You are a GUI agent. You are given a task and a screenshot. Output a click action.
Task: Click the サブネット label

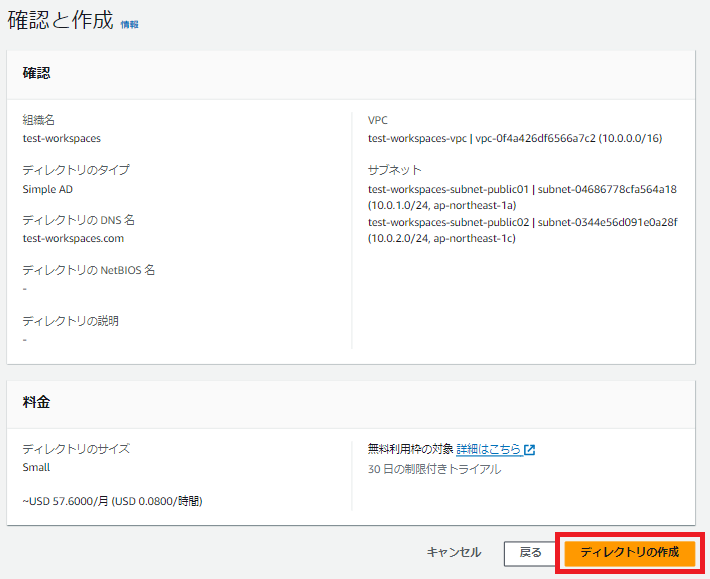click(x=394, y=170)
